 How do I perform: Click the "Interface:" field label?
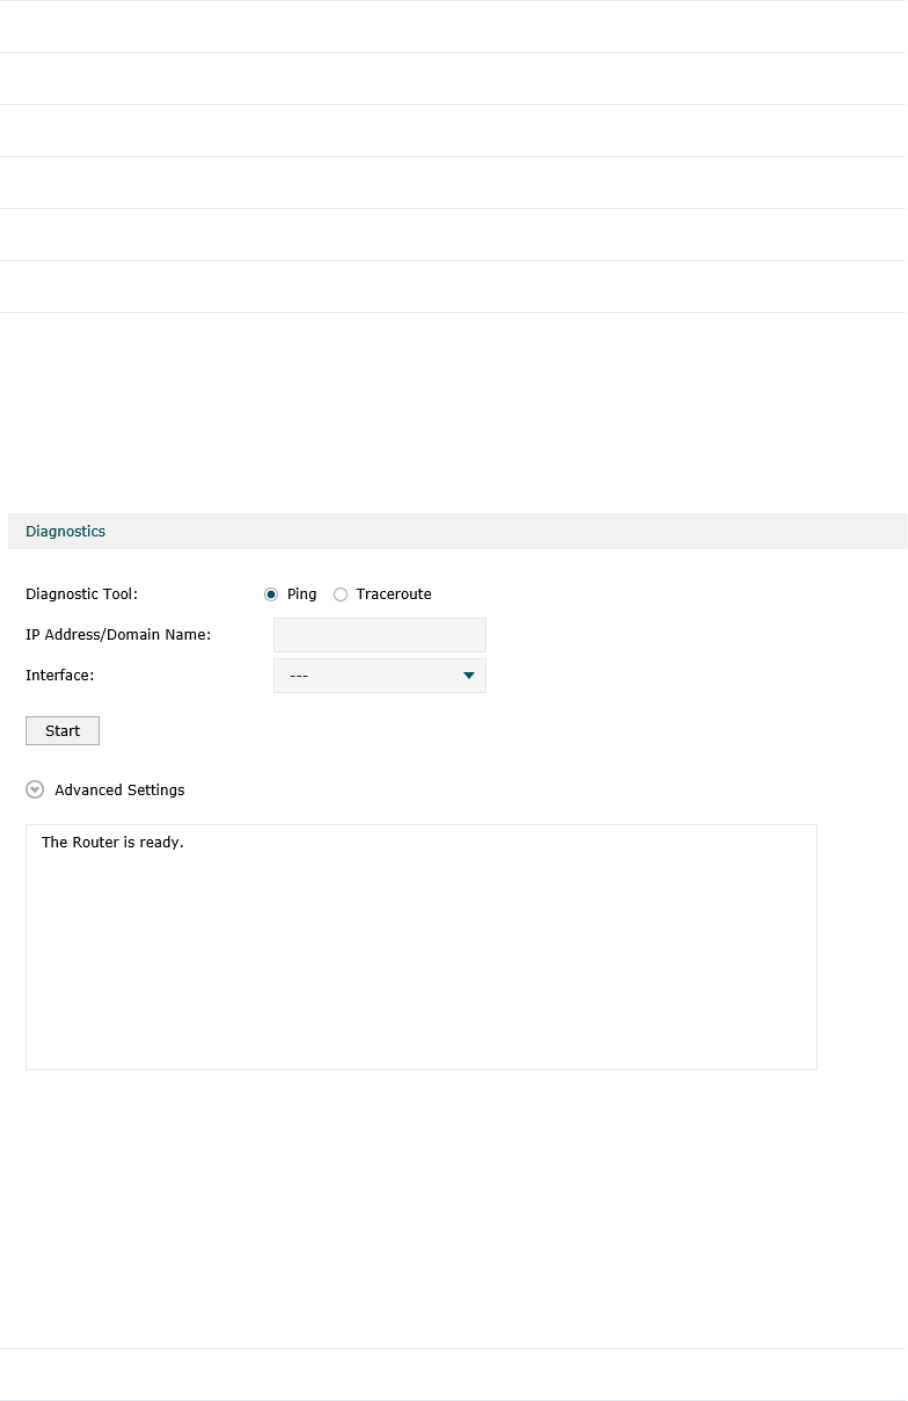tap(60, 676)
